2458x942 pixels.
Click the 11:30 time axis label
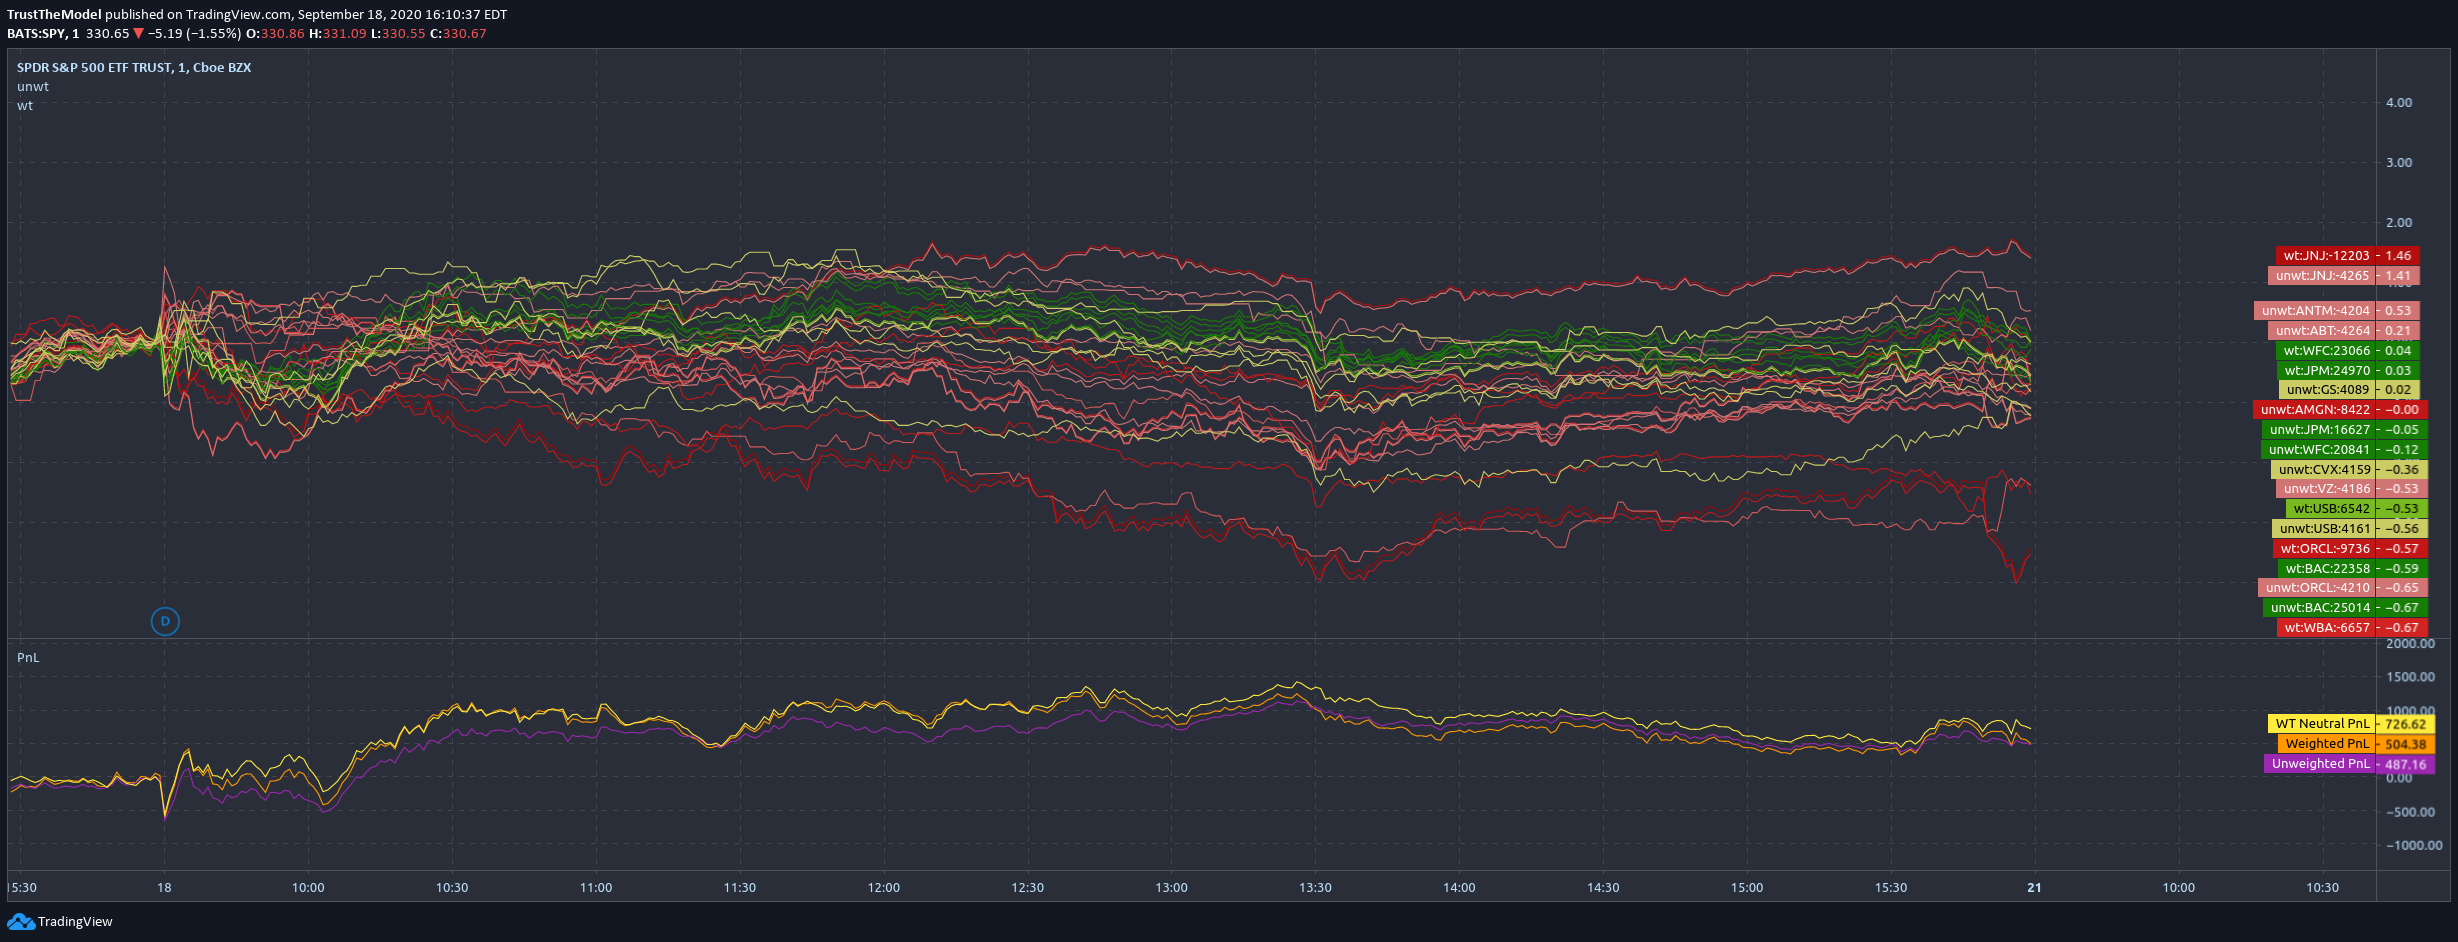point(740,887)
